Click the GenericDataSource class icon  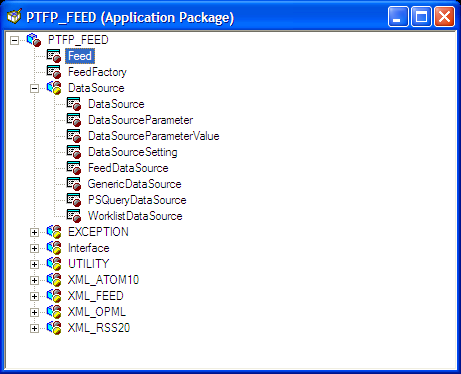tap(74, 184)
